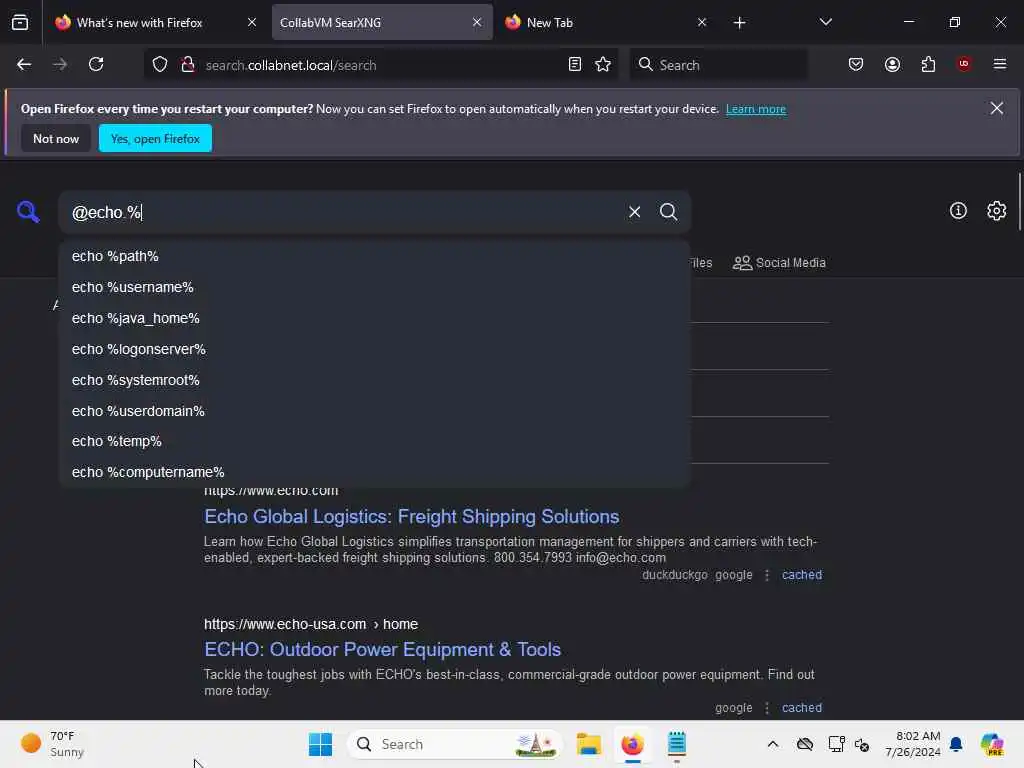The image size is (1024, 768).
Task: Toggle reader view icon
Action: [575, 64]
